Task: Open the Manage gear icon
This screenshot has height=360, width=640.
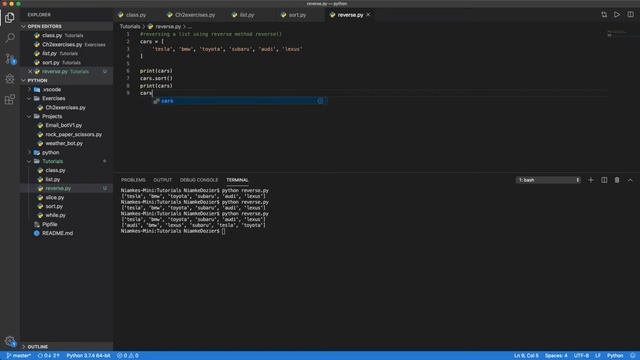Action: pos(10,341)
